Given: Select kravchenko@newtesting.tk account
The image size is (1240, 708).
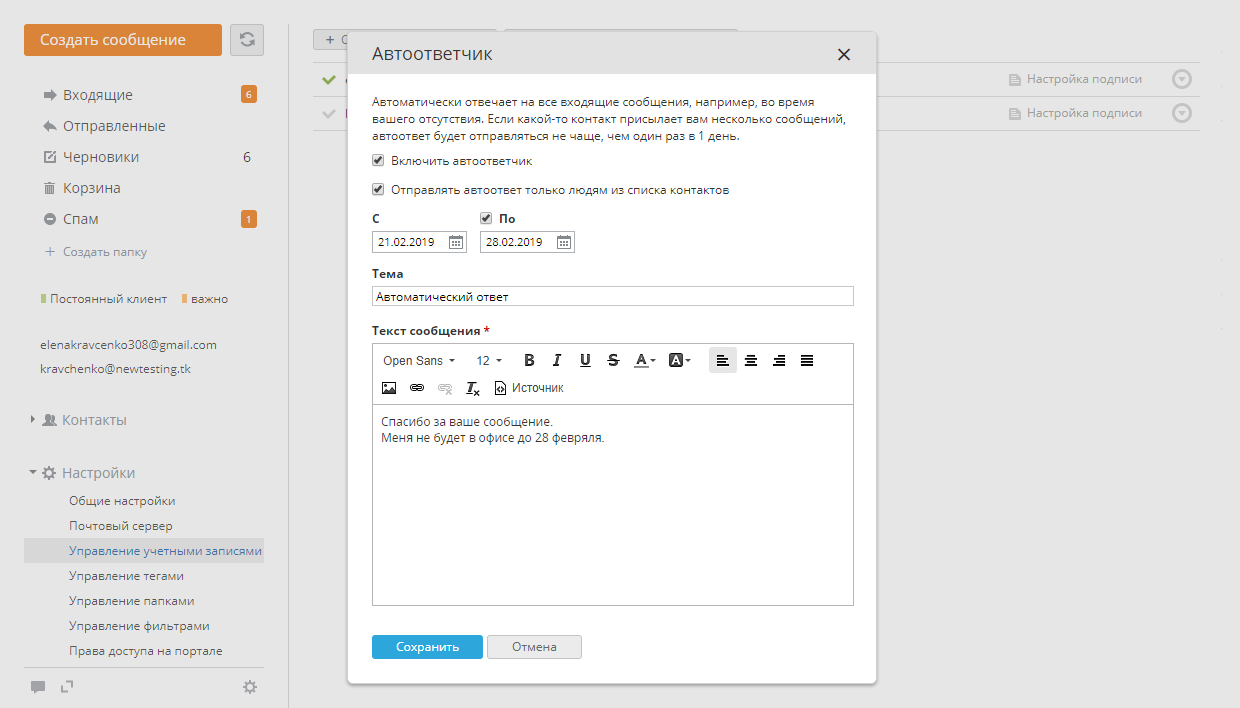Looking at the screenshot, I should click(x=115, y=369).
